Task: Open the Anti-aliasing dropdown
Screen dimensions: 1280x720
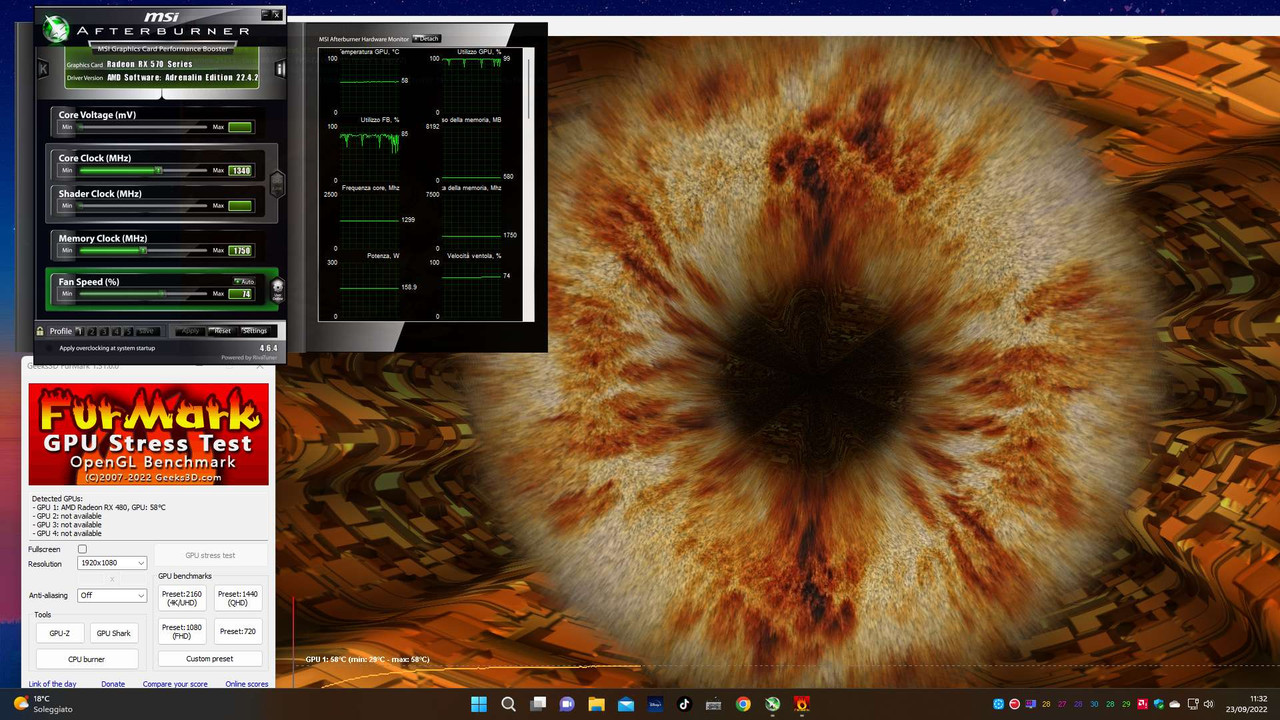Action: coord(112,595)
